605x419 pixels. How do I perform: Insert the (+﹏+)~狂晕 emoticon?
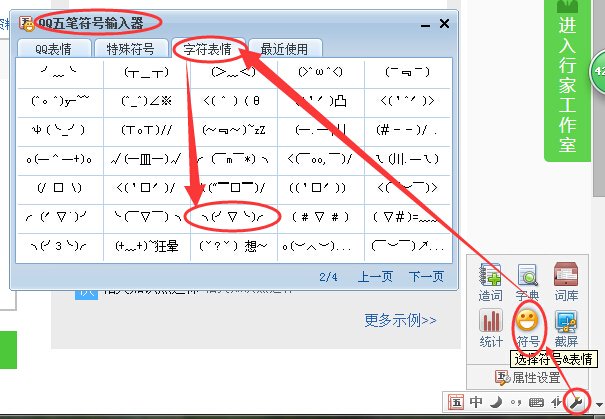tap(147, 246)
